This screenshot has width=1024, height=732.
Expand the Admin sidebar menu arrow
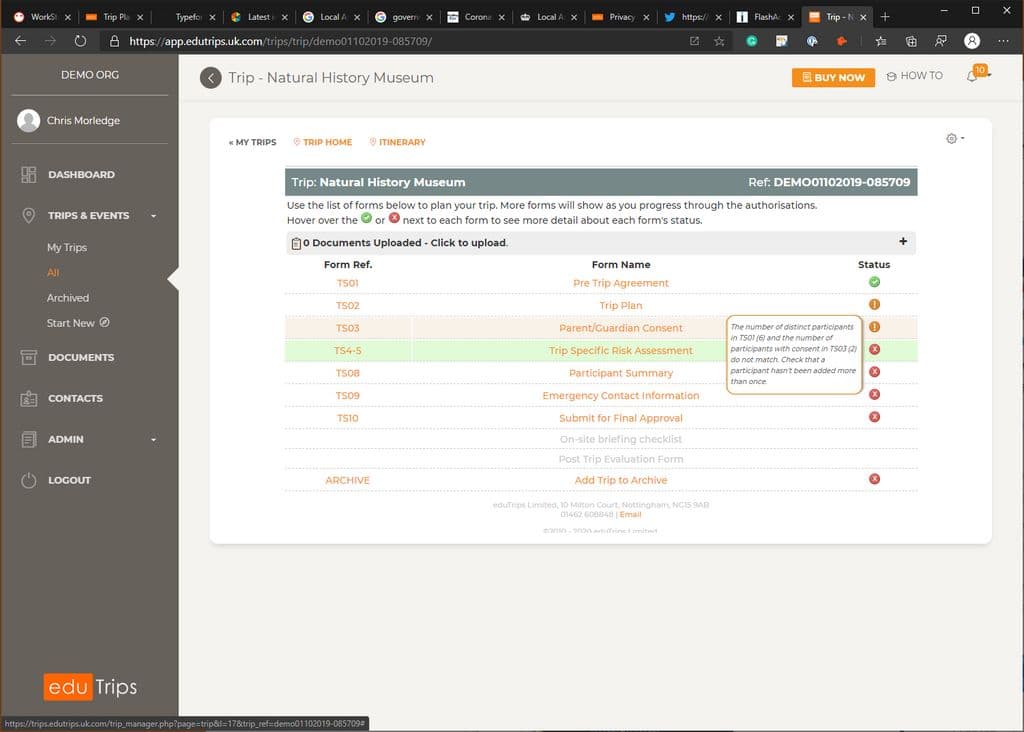point(153,440)
